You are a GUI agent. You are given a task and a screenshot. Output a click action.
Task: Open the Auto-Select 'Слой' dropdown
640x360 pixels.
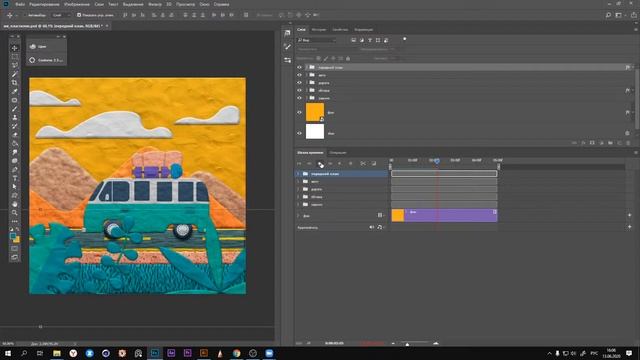61,15
